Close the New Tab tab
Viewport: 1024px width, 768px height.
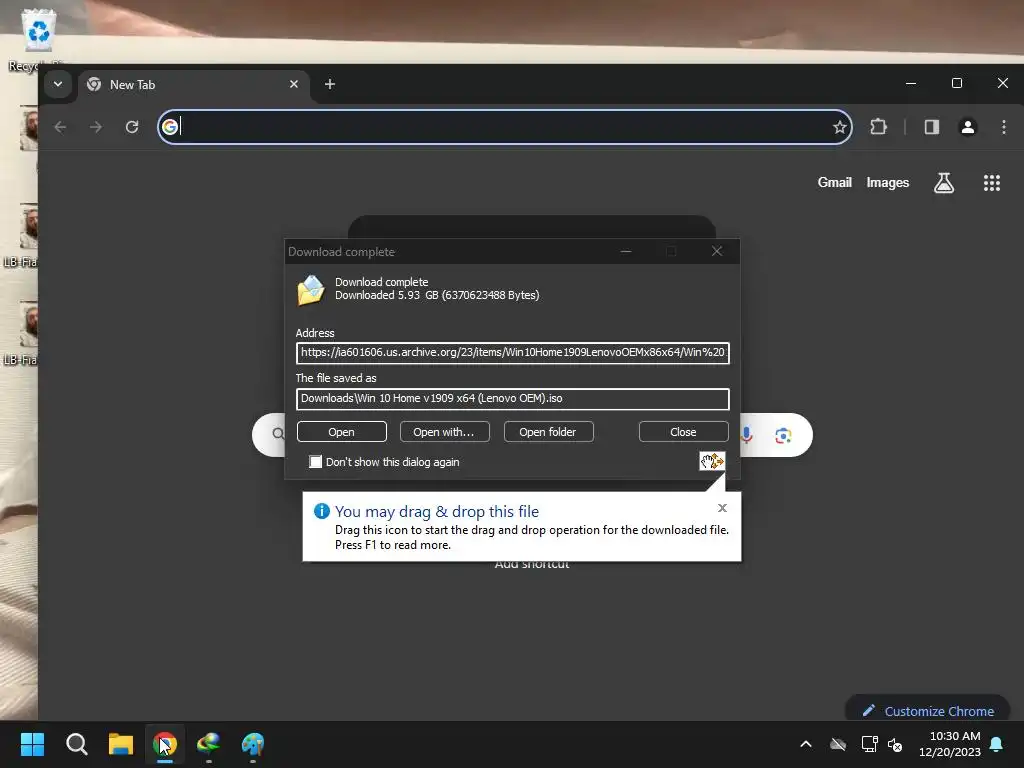point(294,84)
